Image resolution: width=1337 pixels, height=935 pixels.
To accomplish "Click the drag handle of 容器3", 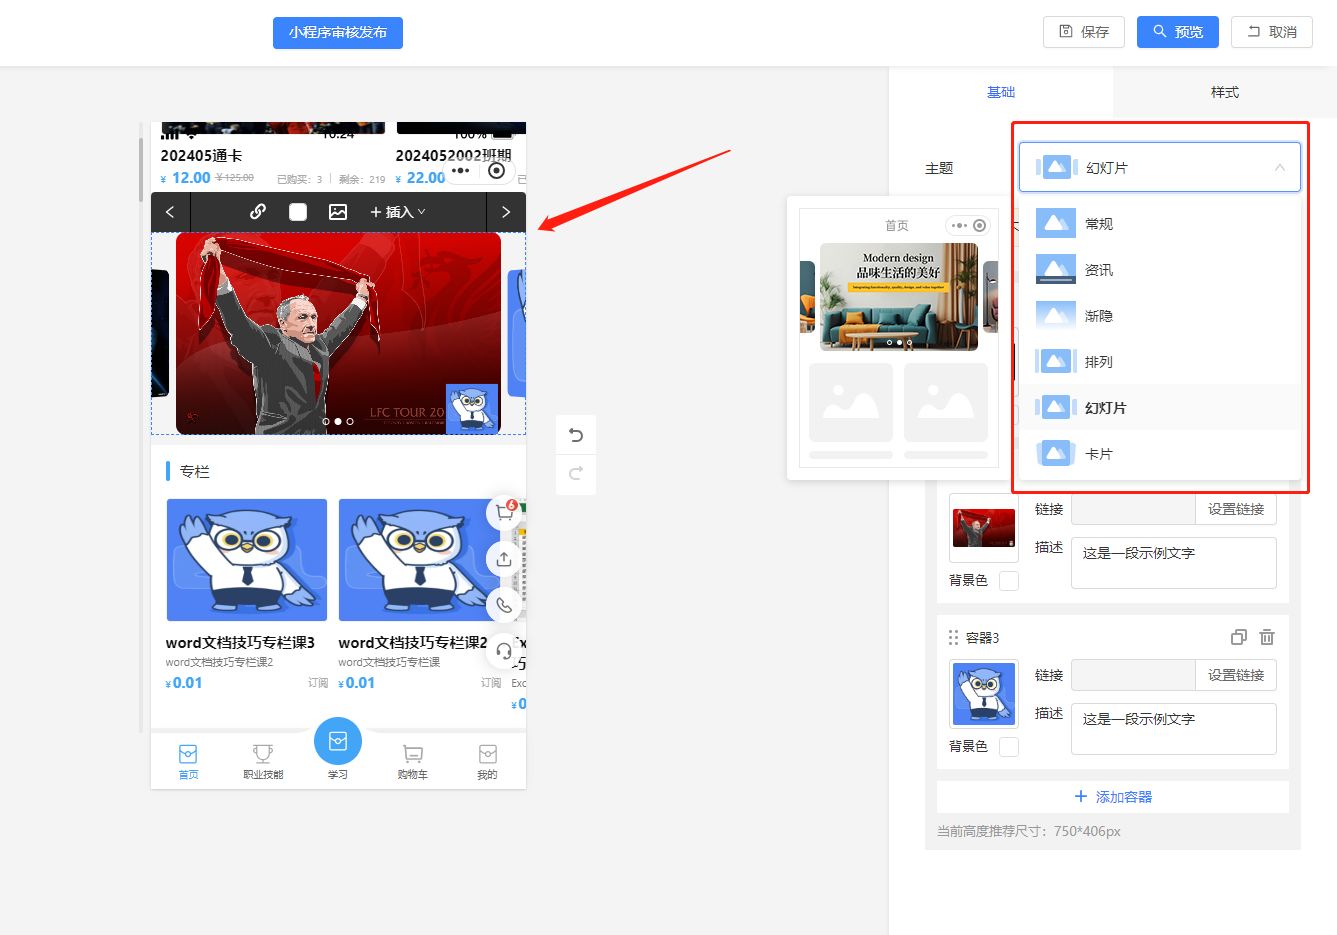I will [x=953, y=637].
